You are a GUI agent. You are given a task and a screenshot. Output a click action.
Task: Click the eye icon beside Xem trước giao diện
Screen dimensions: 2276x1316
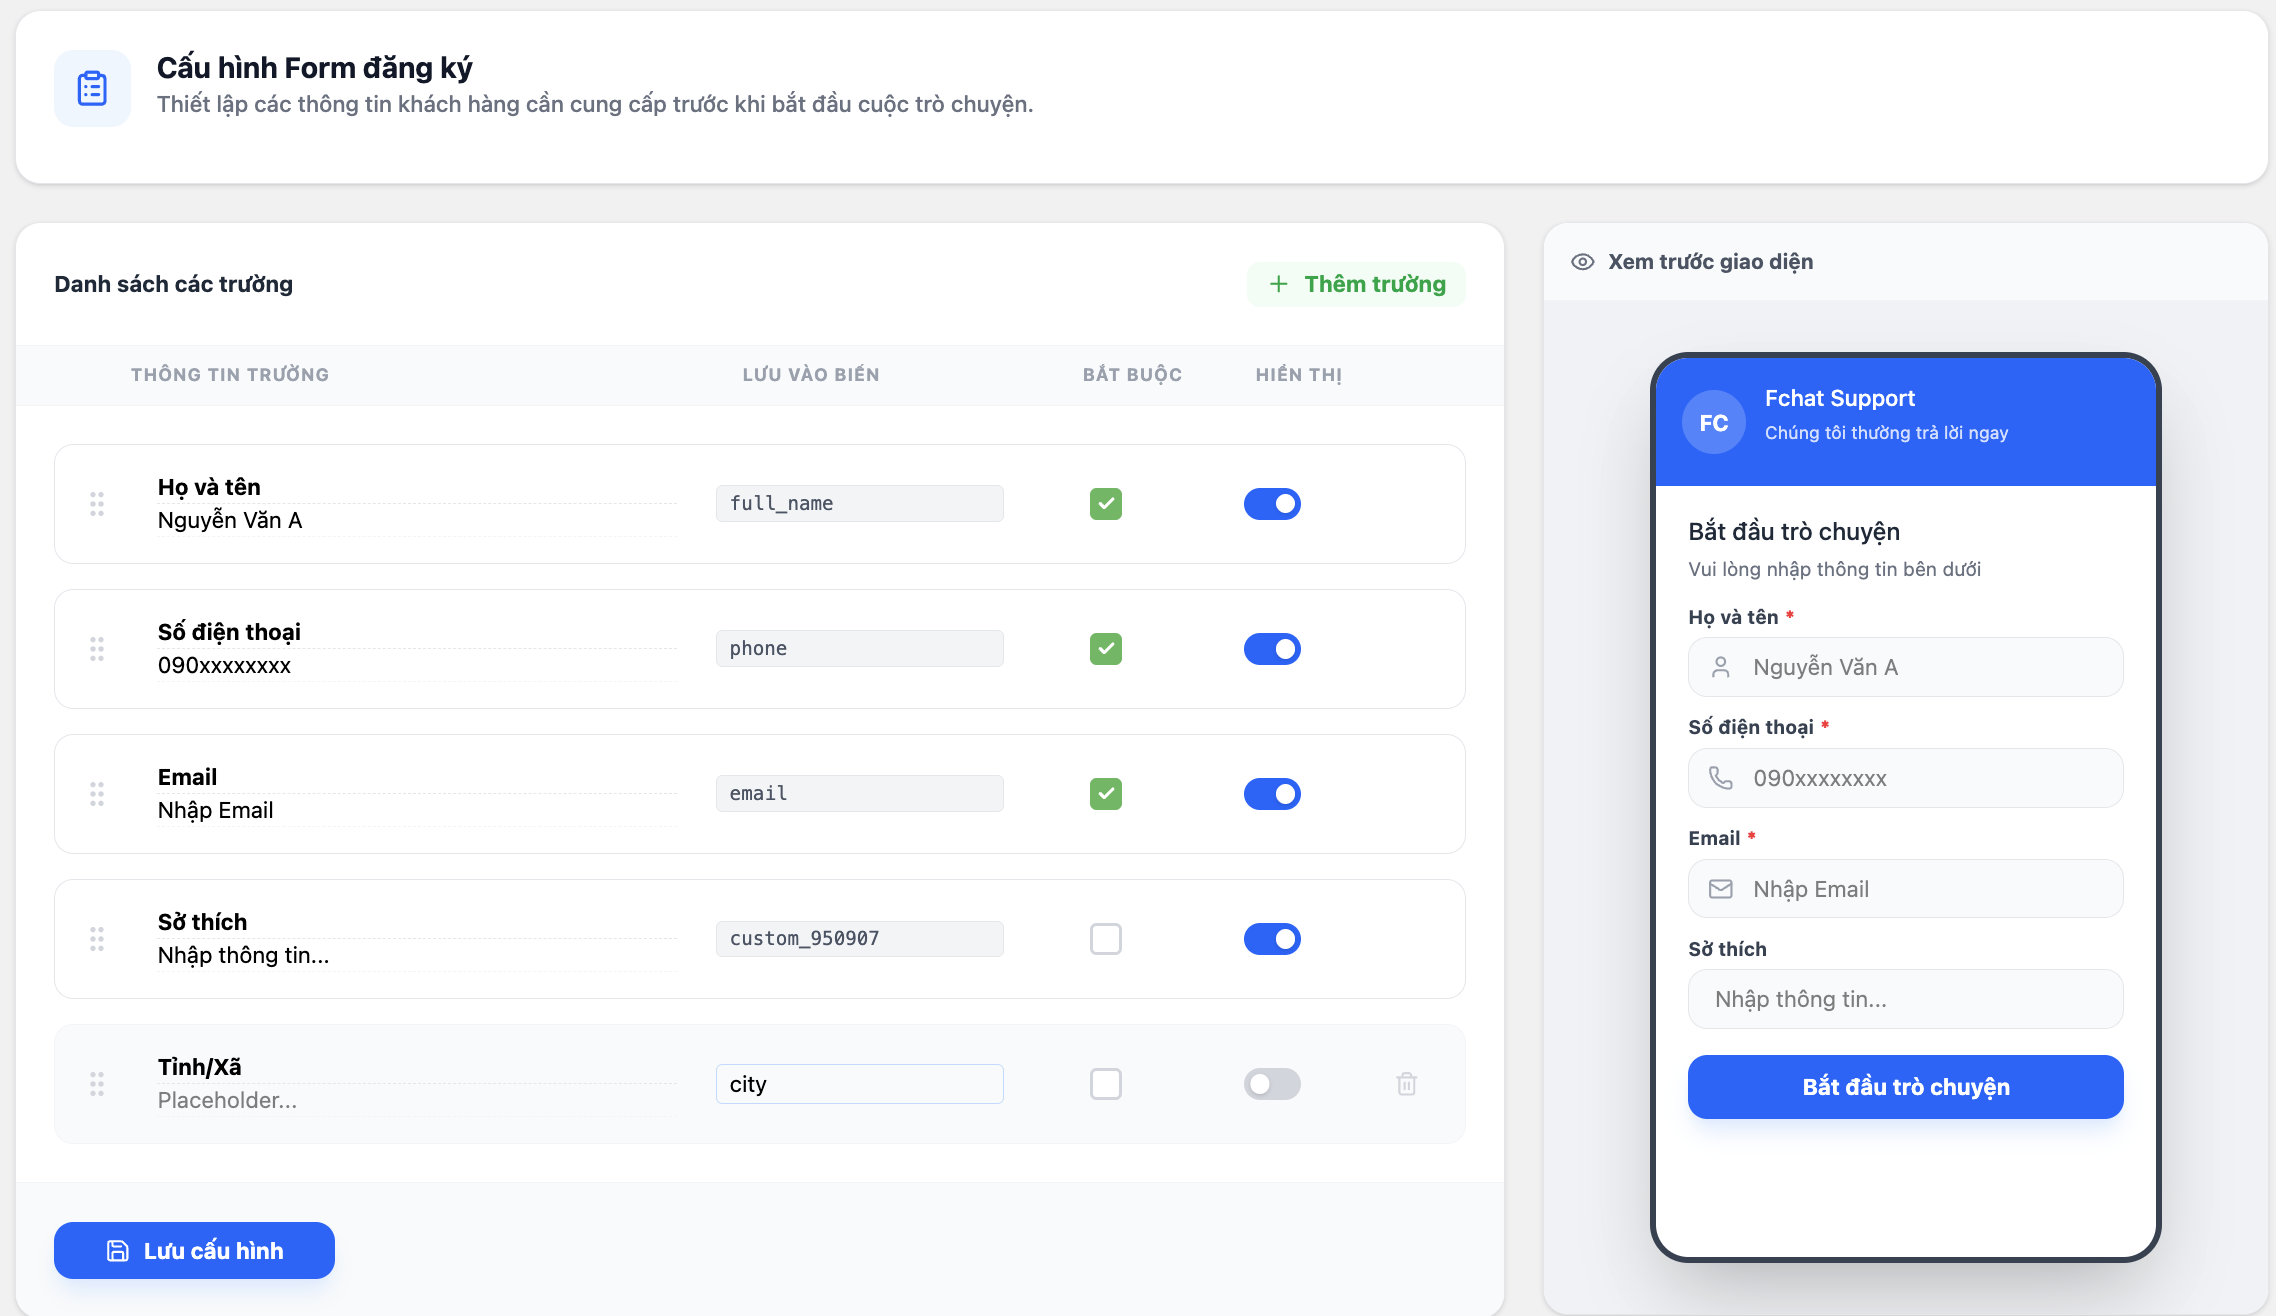click(1582, 262)
